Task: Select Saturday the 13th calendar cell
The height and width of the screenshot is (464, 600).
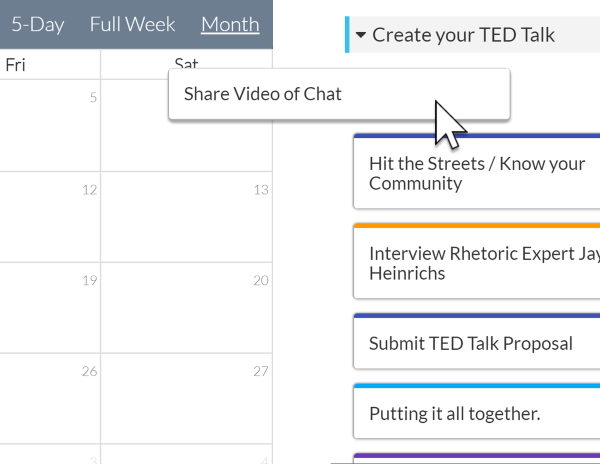Action: 186,216
